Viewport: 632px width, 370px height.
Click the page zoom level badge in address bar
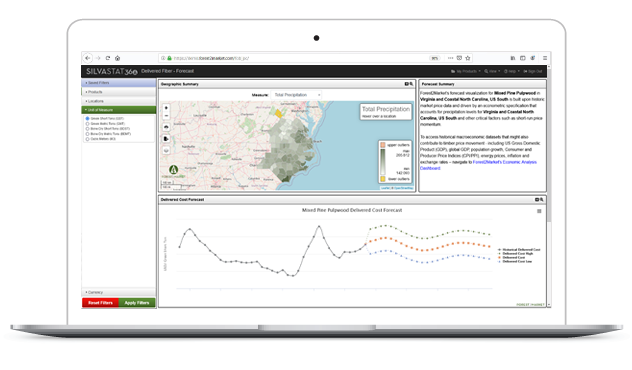point(434,58)
